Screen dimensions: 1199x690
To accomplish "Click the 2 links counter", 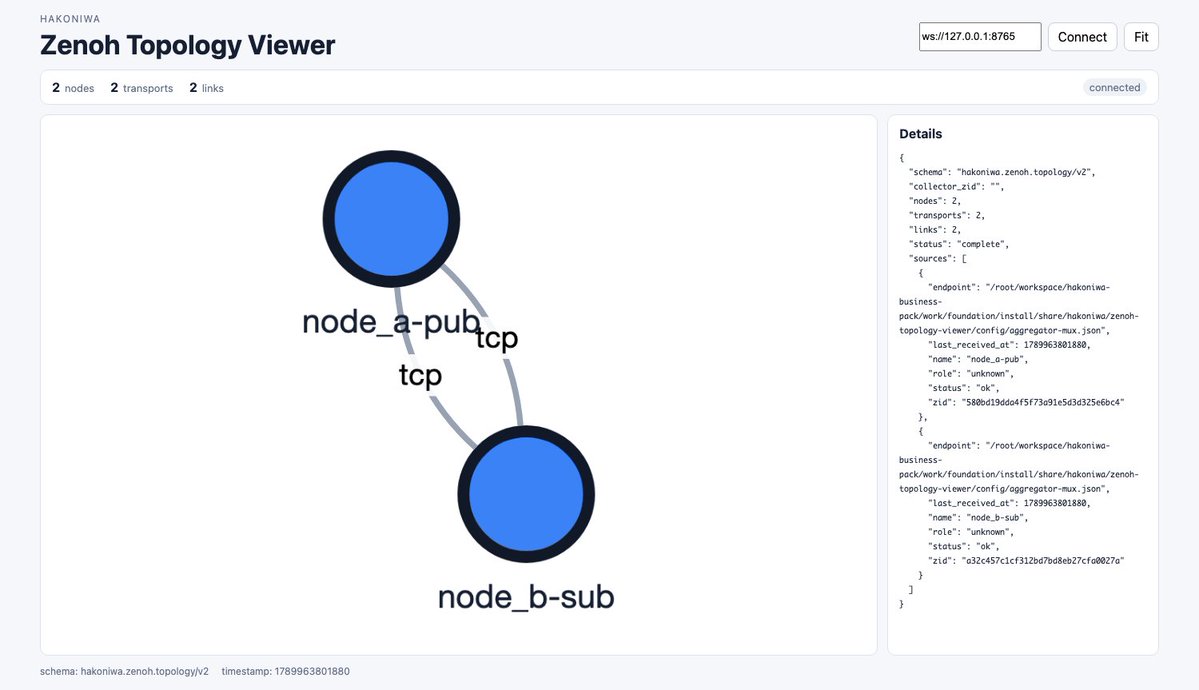I will pos(206,88).
